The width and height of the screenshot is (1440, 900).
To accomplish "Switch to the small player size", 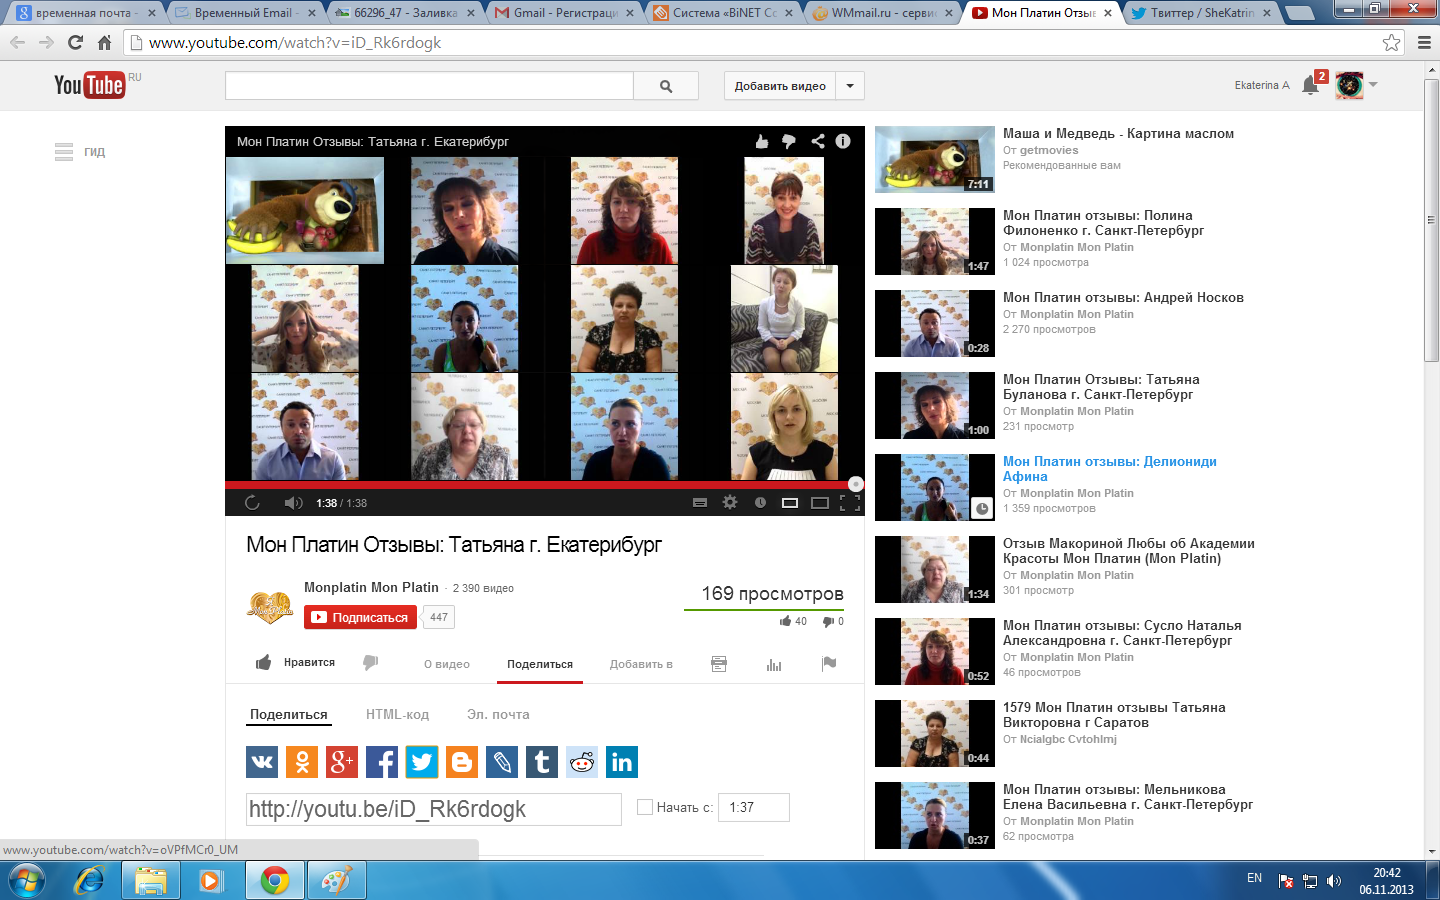I will [790, 503].
